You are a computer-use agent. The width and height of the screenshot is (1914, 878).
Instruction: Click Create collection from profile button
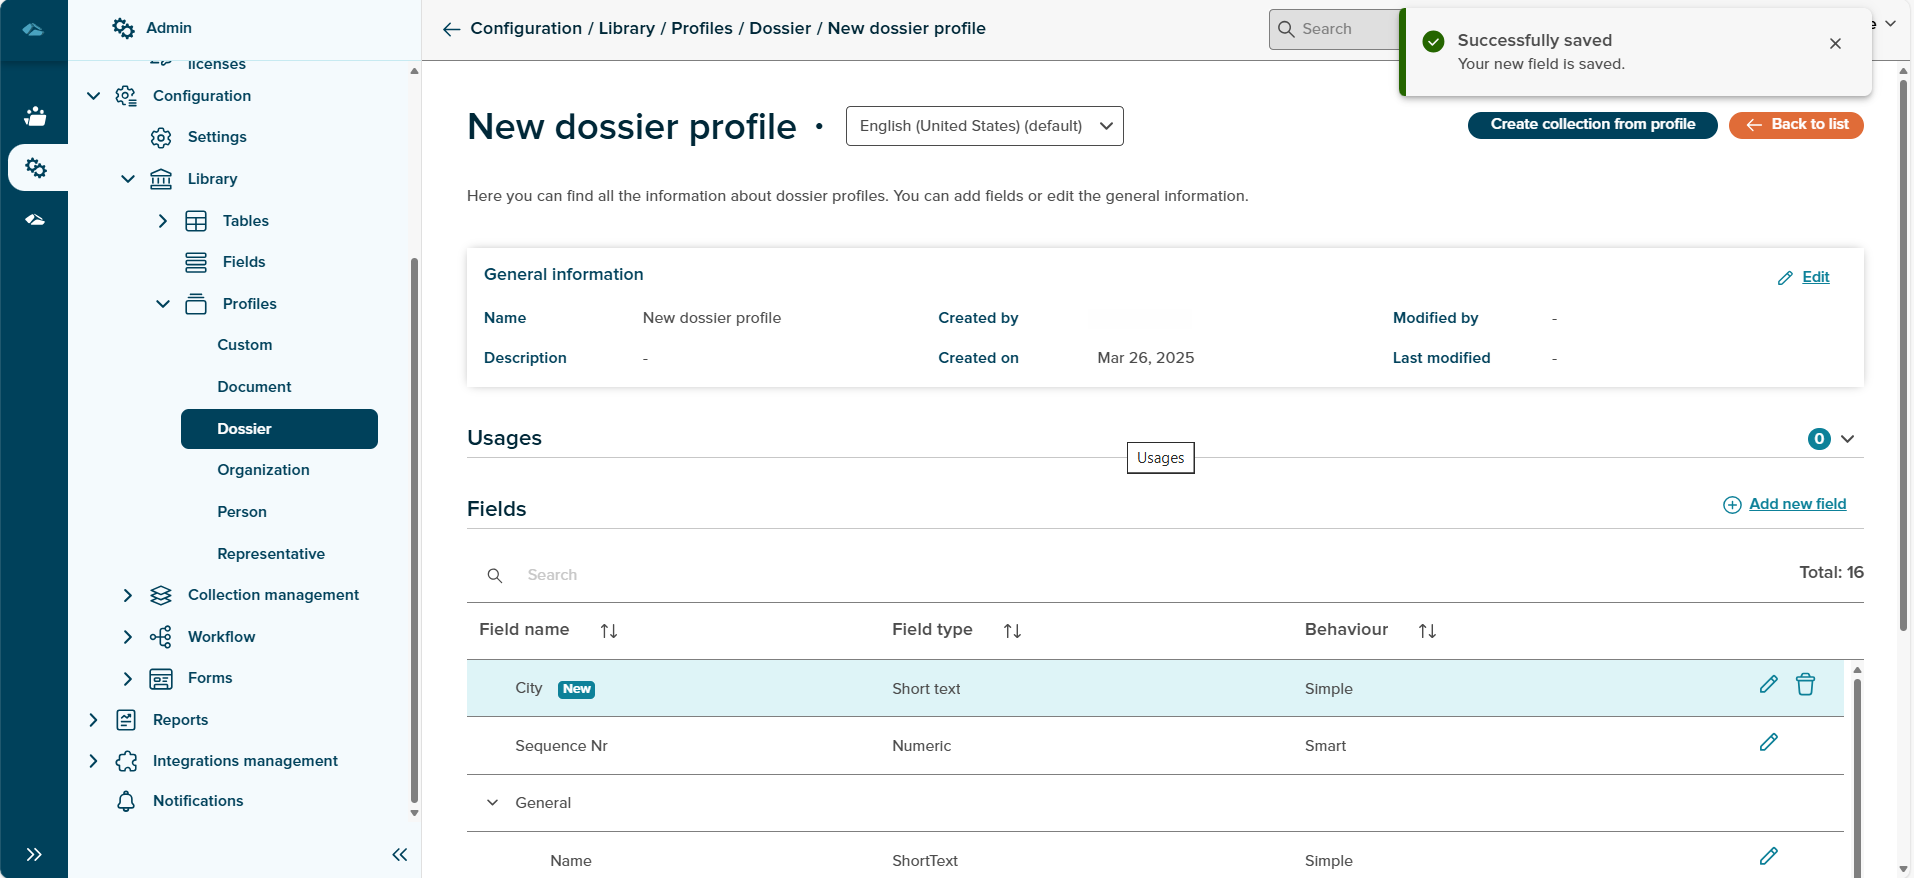point(1592,125)
